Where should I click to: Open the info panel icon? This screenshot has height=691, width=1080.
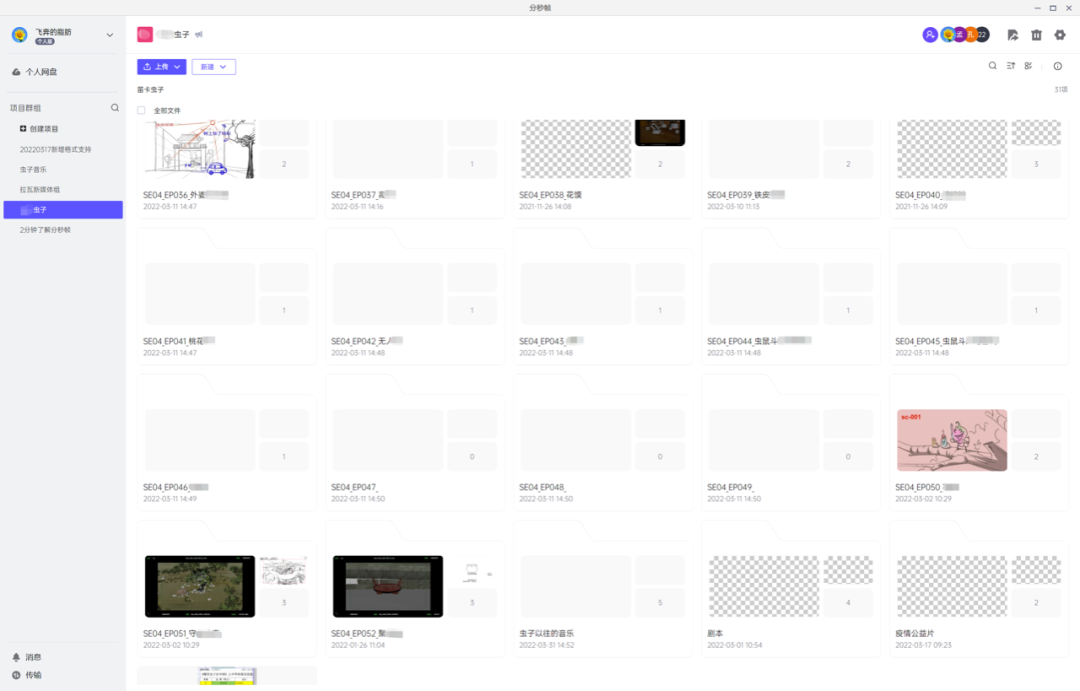click(1058, 66)
